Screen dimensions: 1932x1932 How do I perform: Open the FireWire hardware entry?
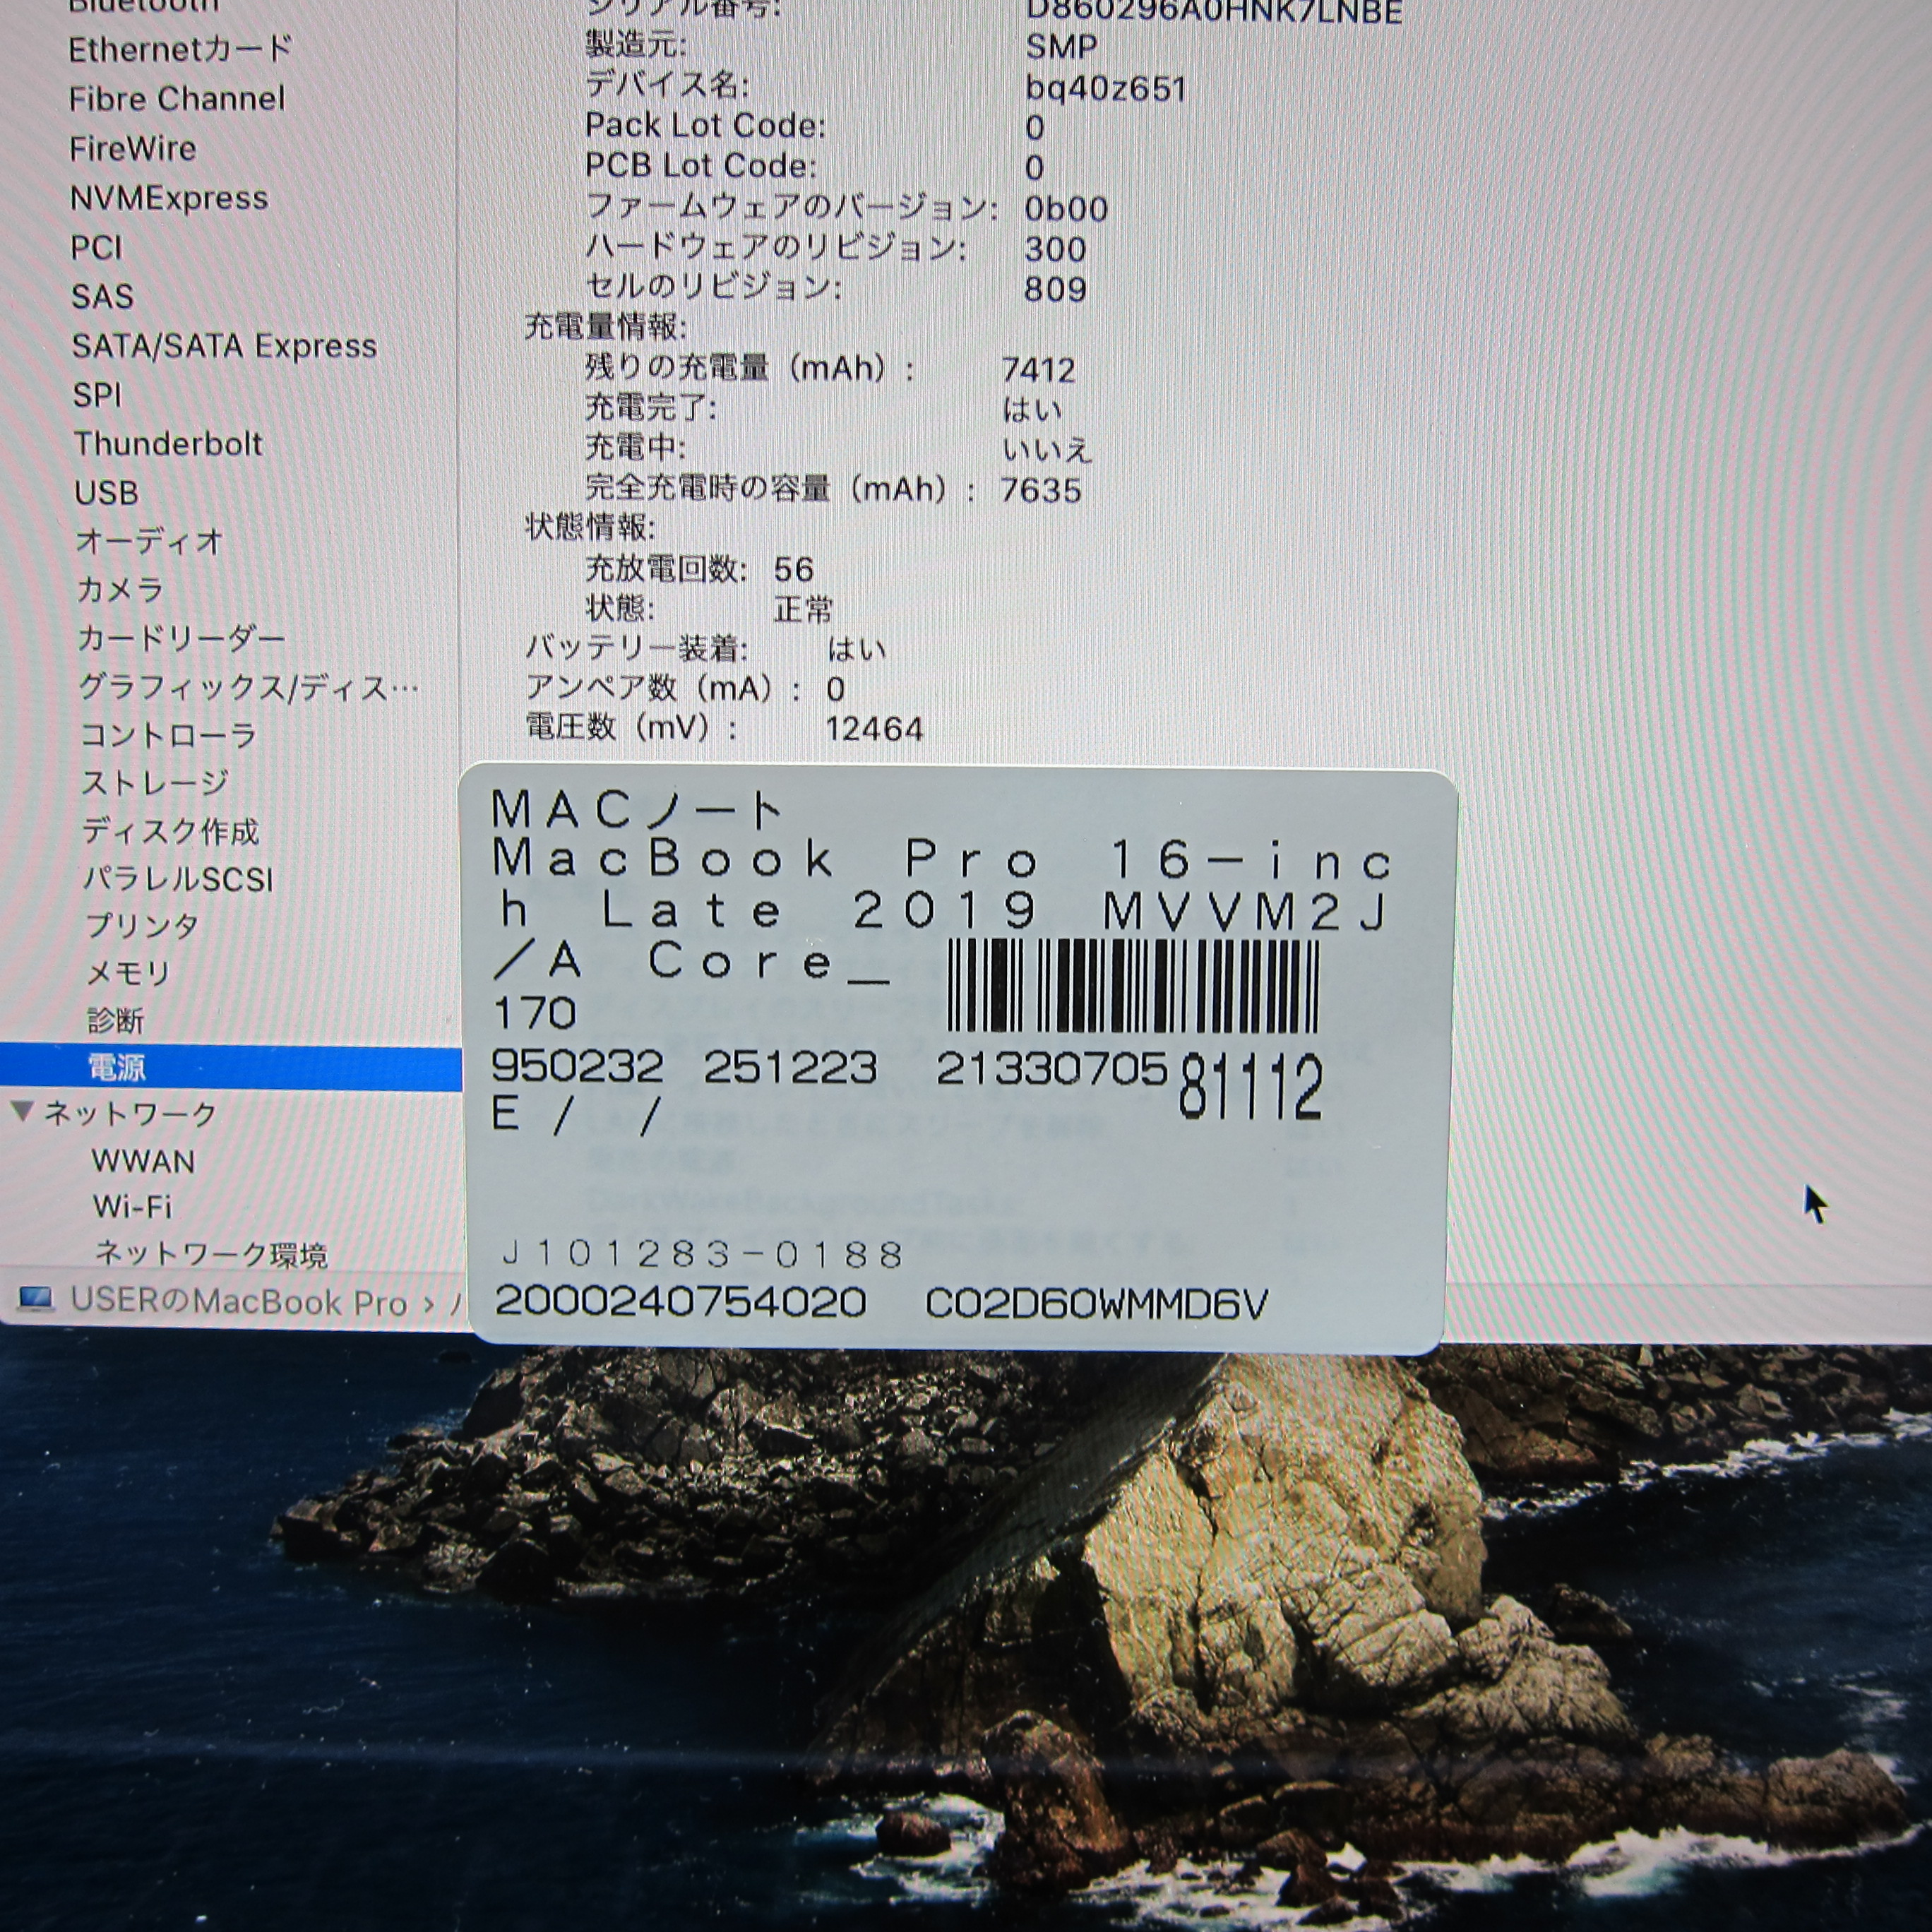(133, 149)
